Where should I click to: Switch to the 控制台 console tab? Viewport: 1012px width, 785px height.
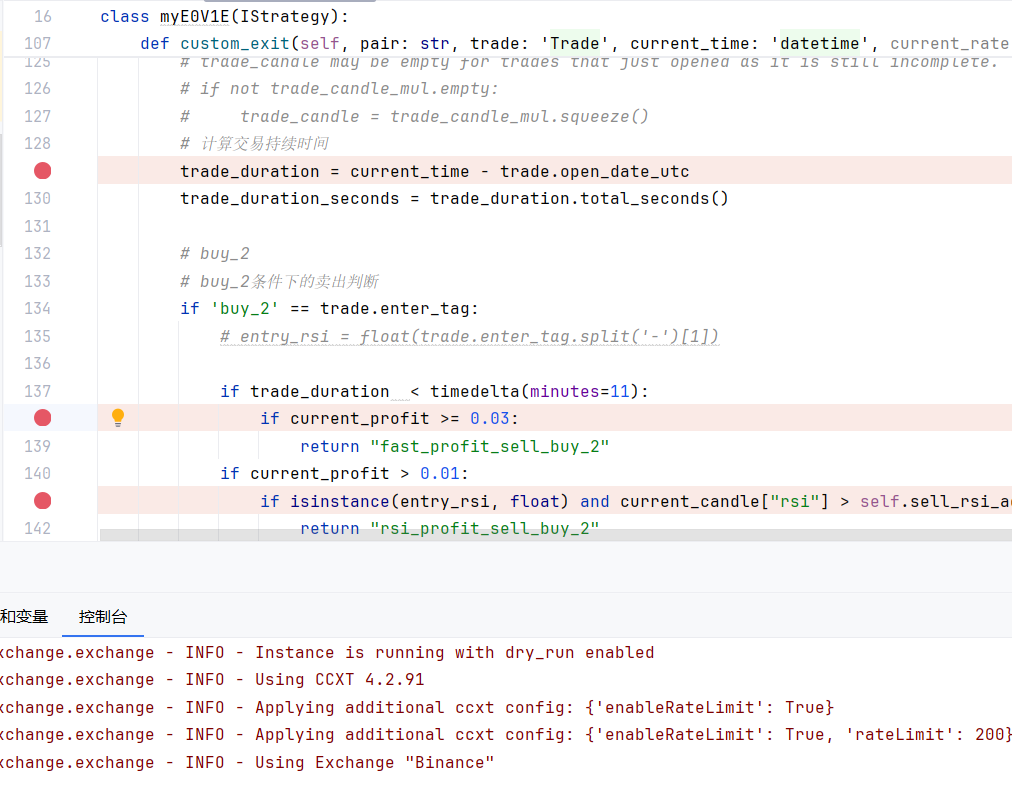(103, 617)
